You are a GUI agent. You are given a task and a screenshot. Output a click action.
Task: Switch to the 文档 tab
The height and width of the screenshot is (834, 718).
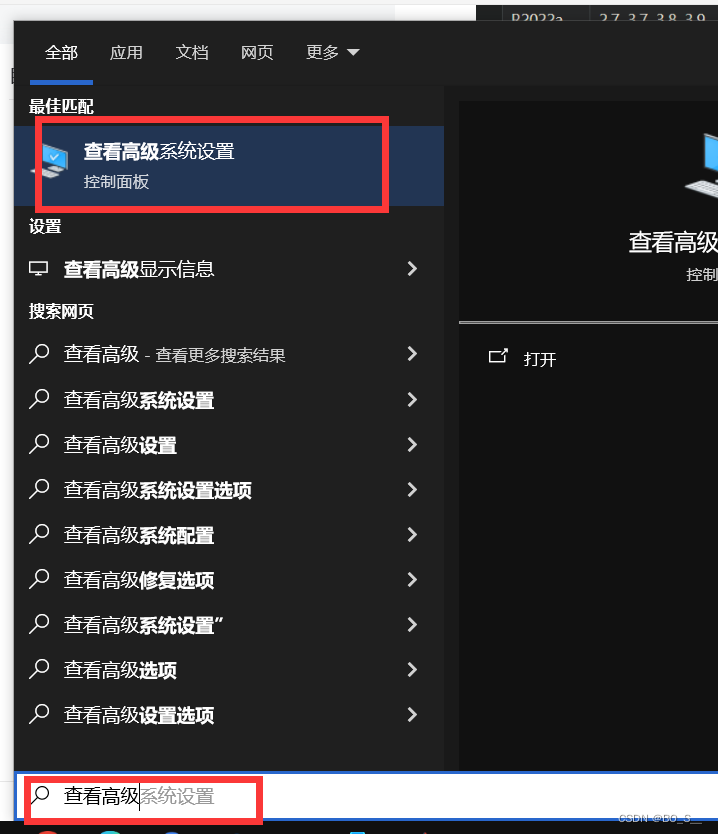[191, 52]
